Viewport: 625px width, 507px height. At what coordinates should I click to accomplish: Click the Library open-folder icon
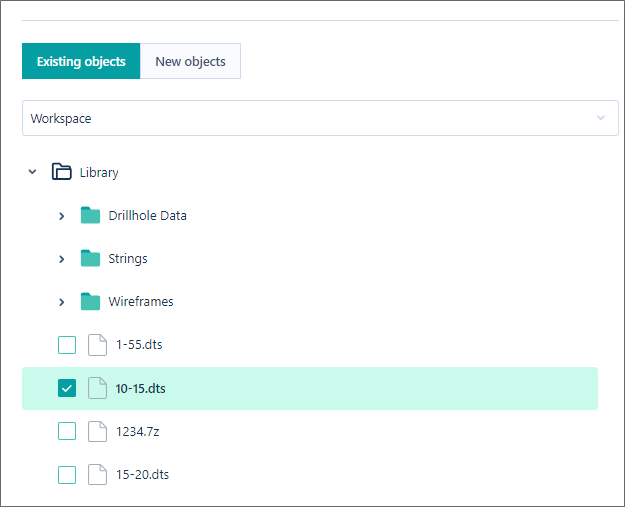coord(62,172)
